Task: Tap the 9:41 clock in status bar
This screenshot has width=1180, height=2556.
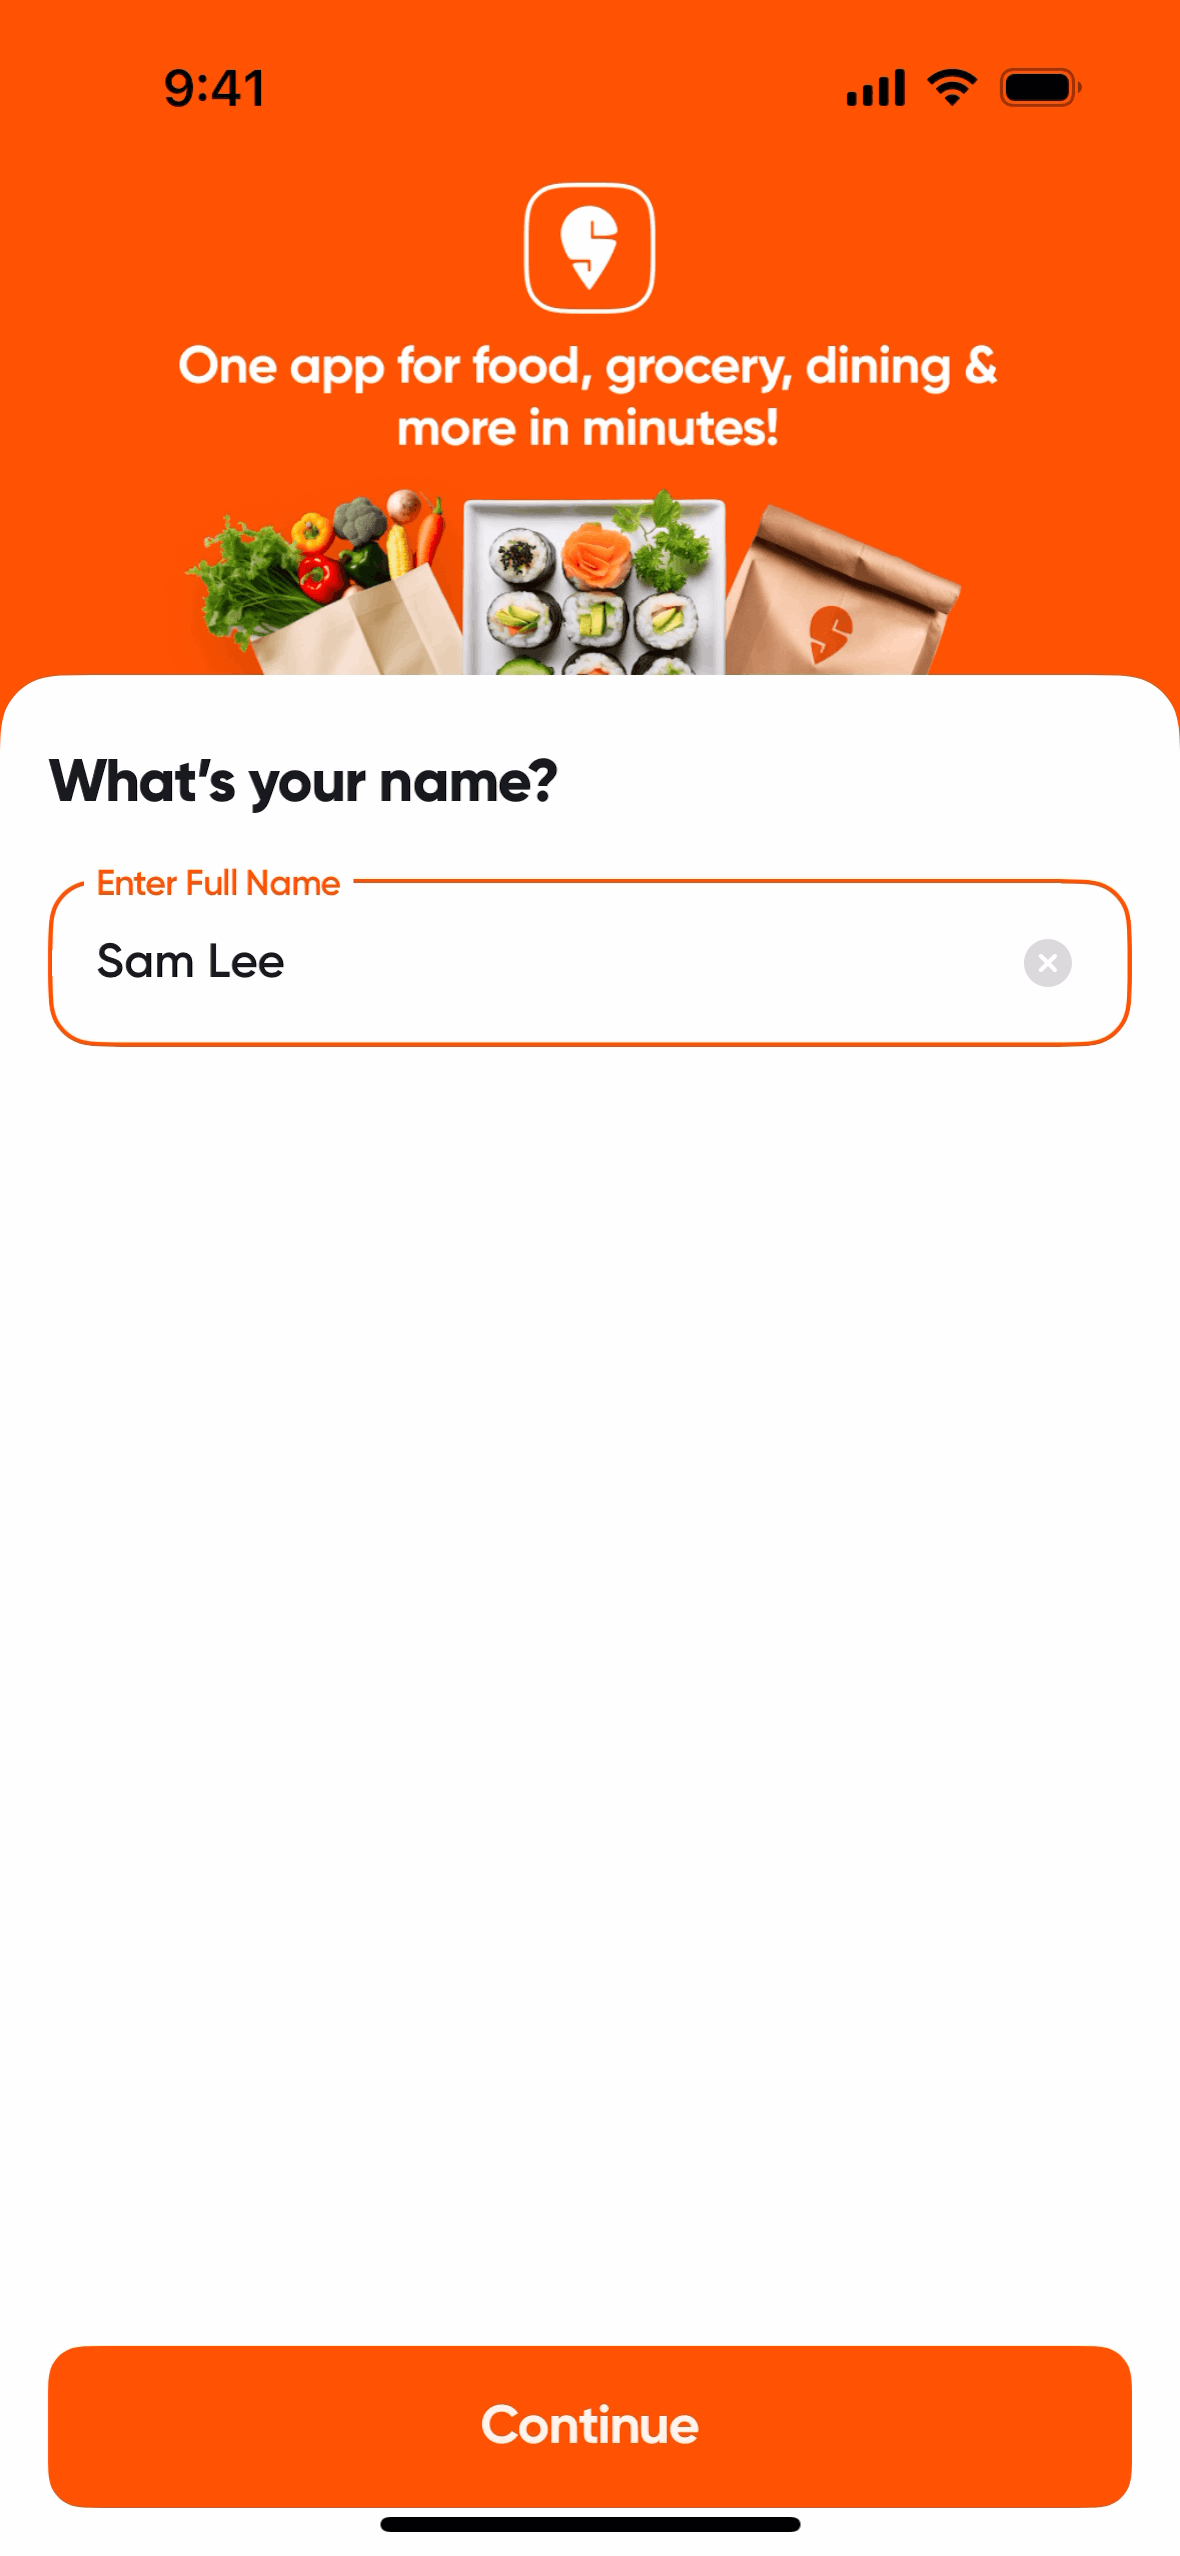Action: pyautogui.click(x=214, y=88)
